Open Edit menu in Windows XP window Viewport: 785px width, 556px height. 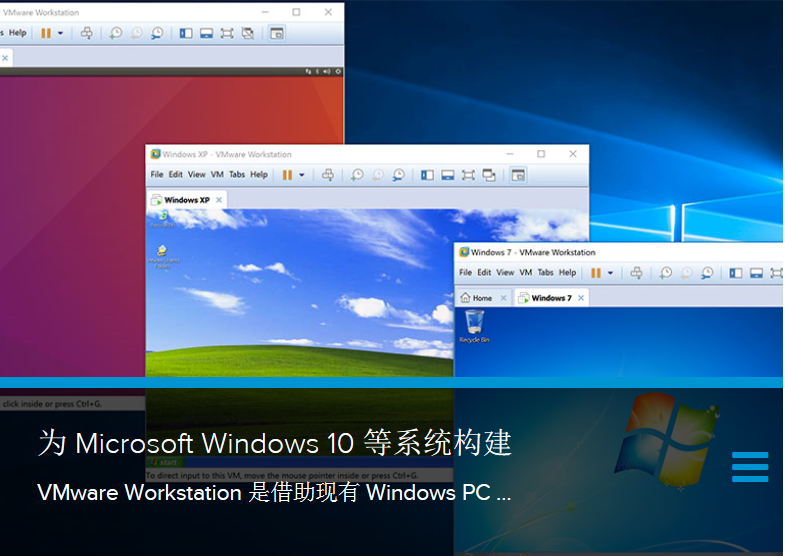[x=176, y=175]
